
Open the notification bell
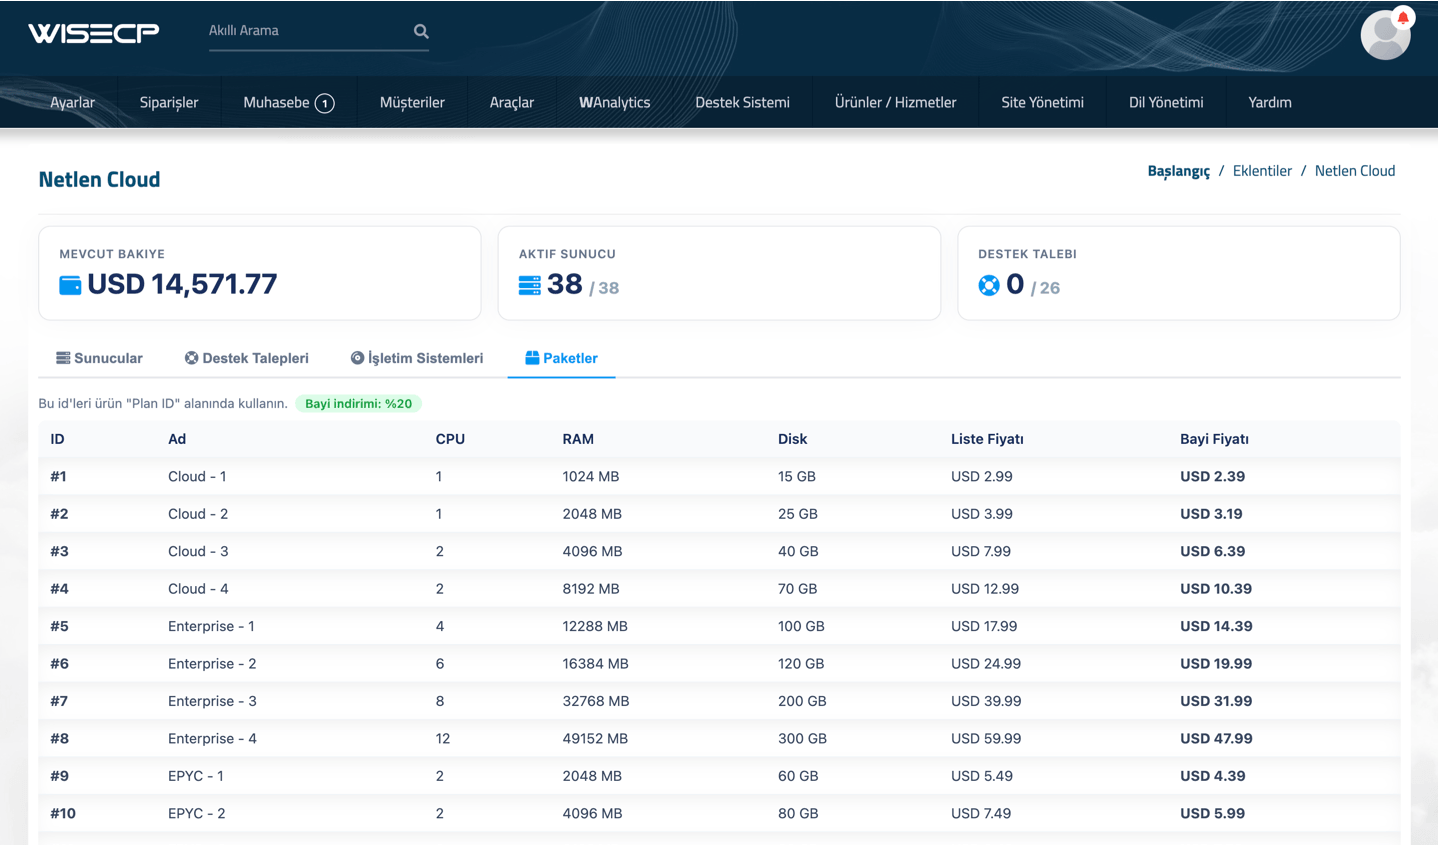[x=1403, y=17]
